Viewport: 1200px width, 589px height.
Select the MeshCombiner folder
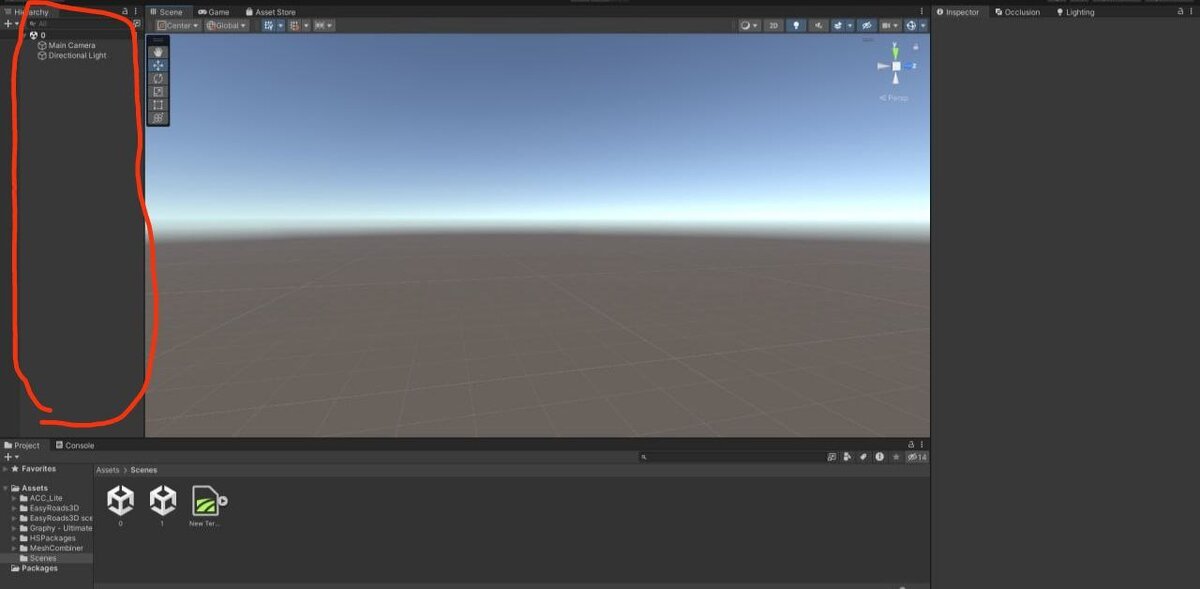click(56, 548)
